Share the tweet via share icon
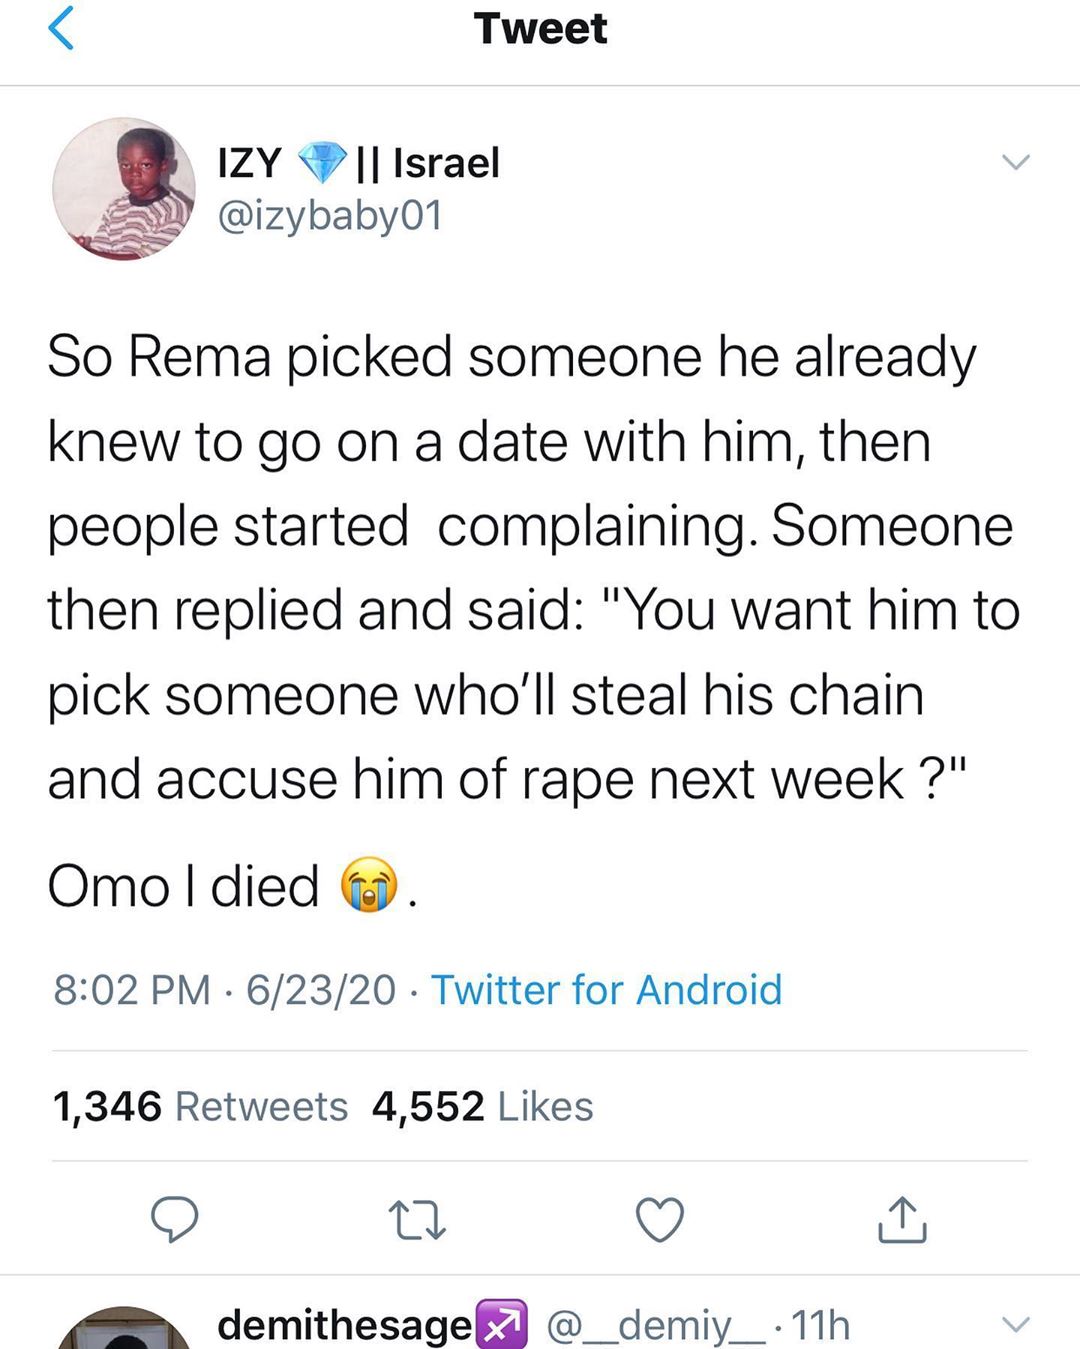Image resolution: width=1080 pixels, height=1349 pixels. click(x=902, y=1219)
